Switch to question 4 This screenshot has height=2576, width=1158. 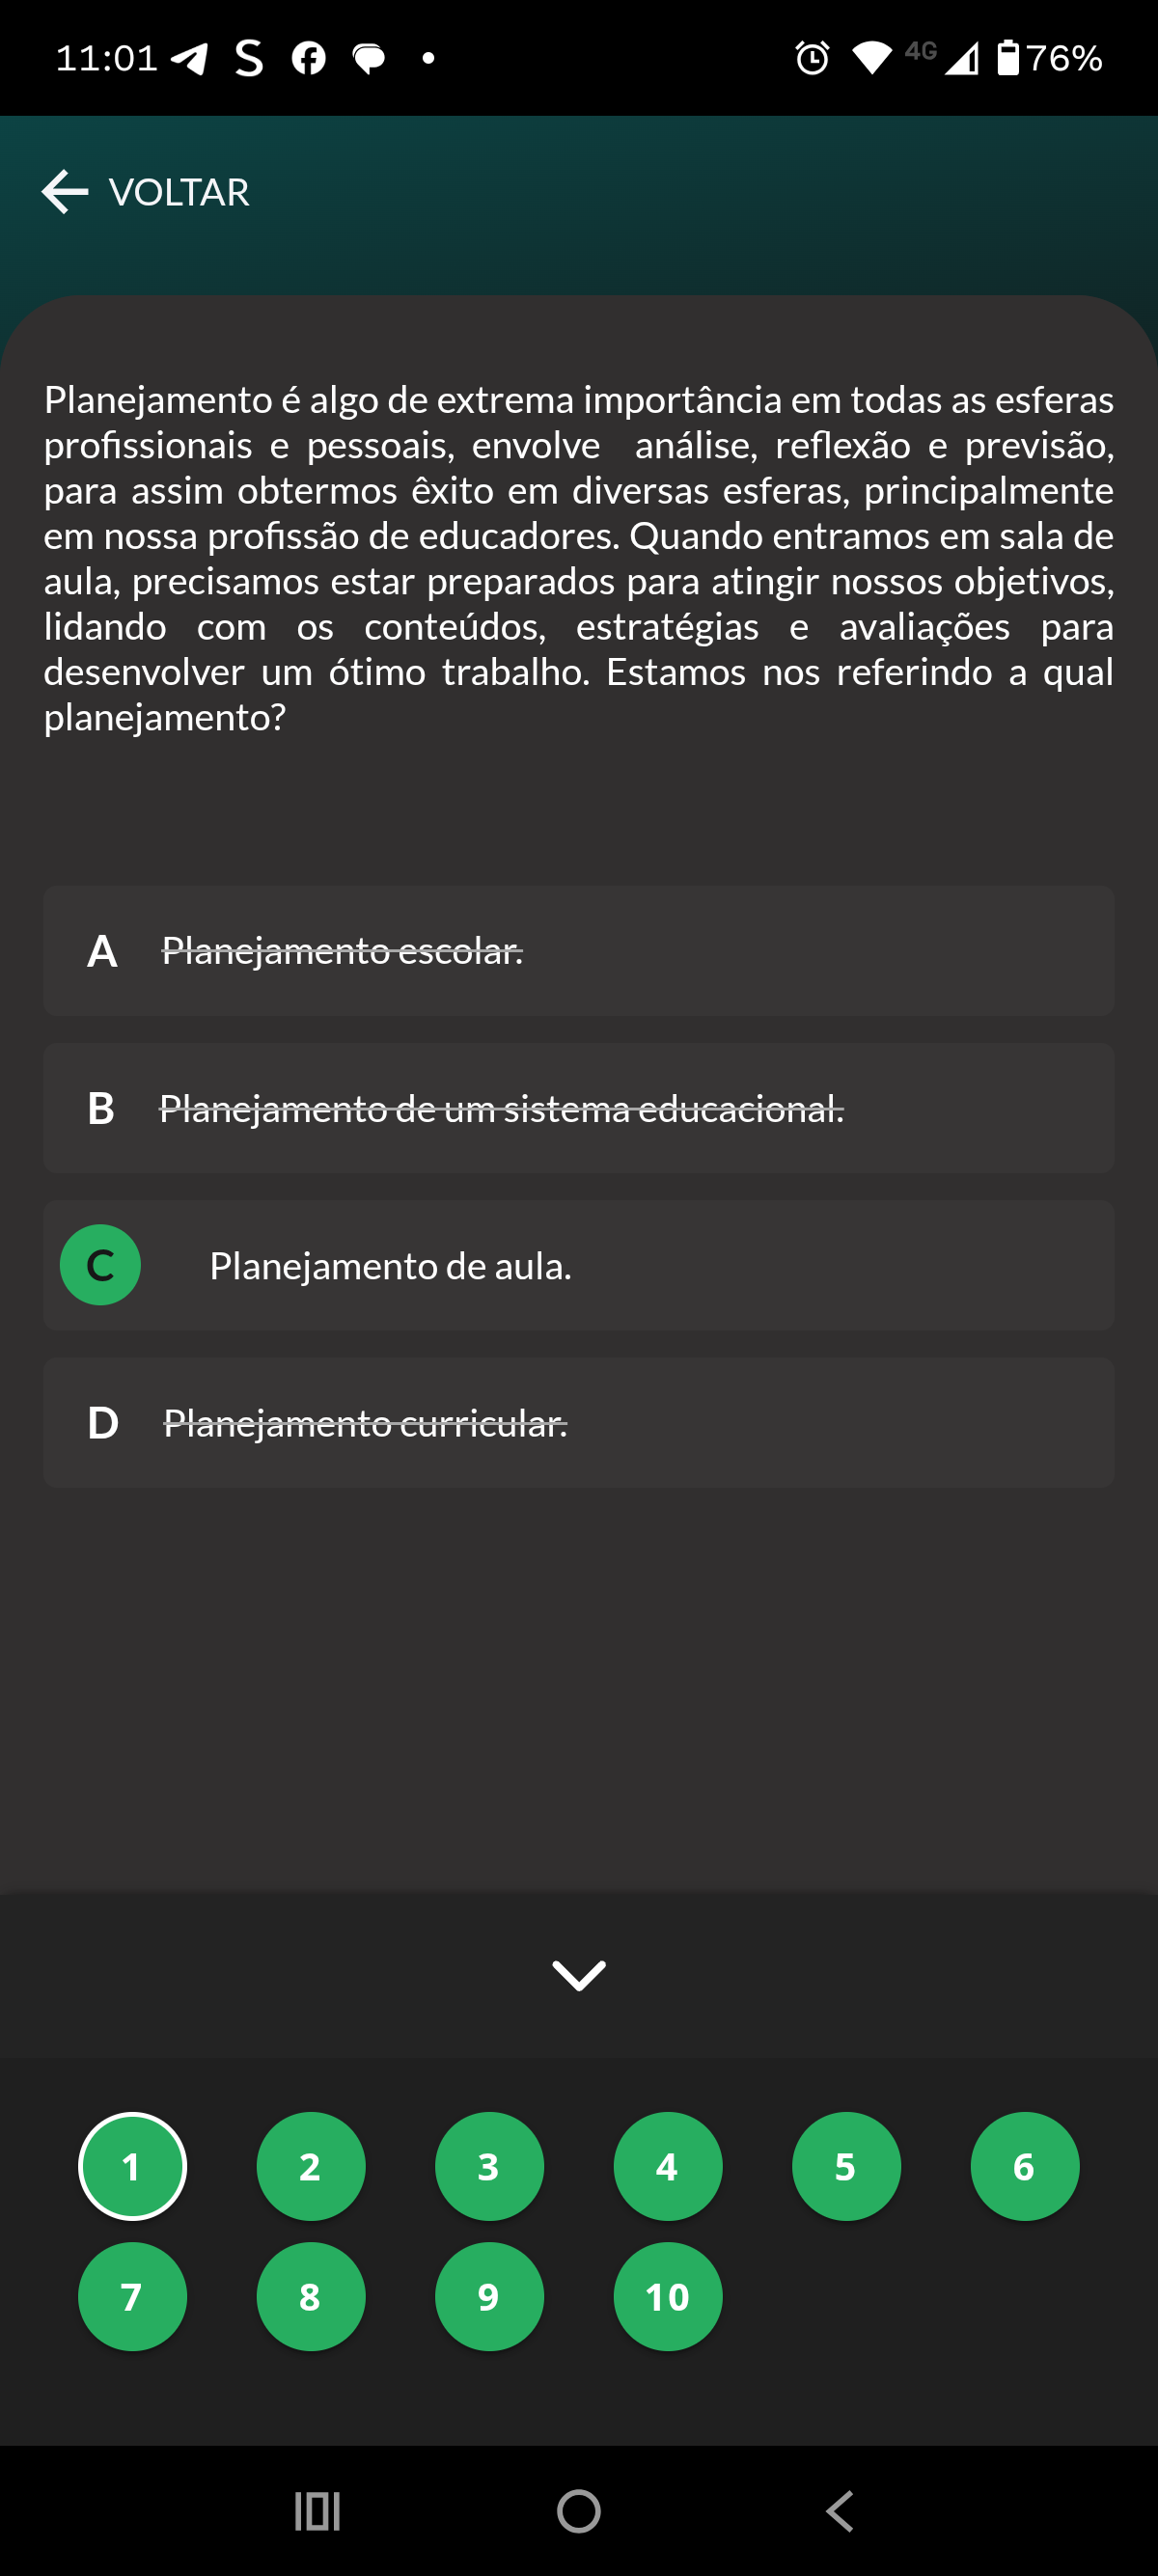click(667, 2166)
